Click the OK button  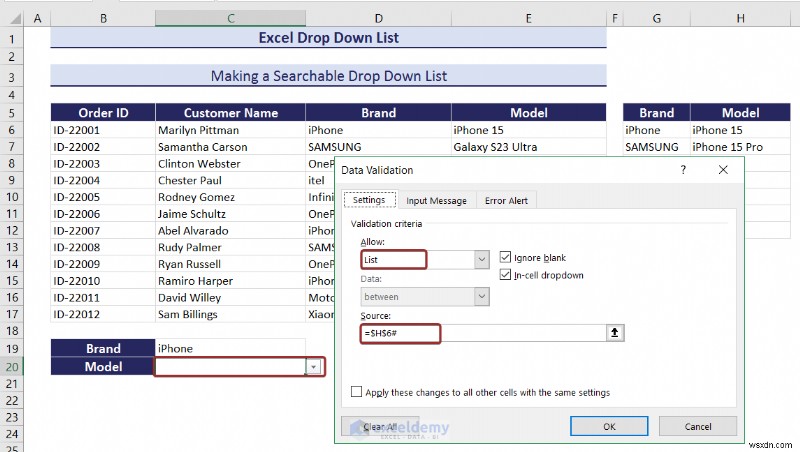tap(609, 426)
